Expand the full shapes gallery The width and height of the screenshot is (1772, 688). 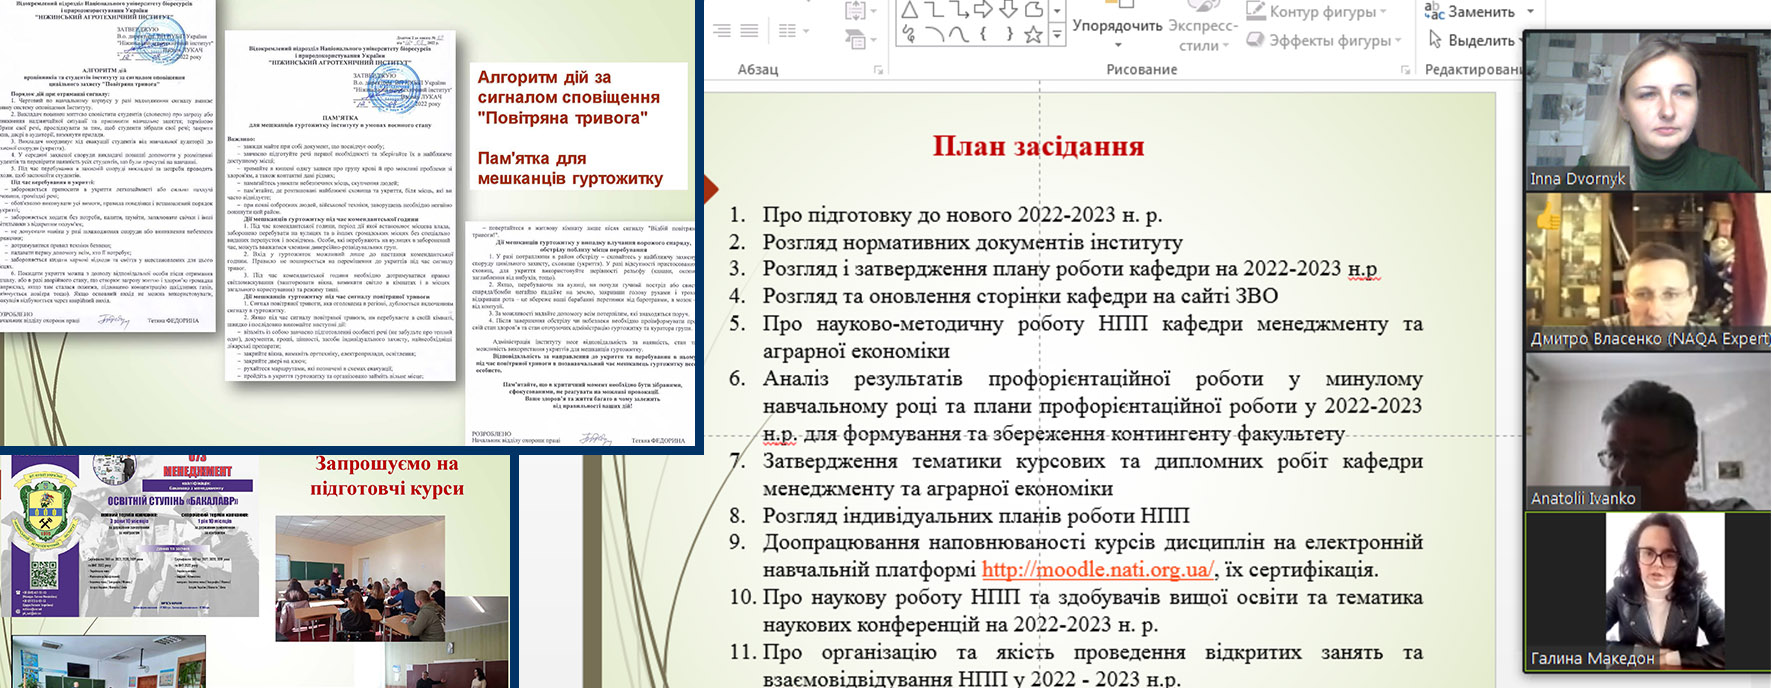1057,35
